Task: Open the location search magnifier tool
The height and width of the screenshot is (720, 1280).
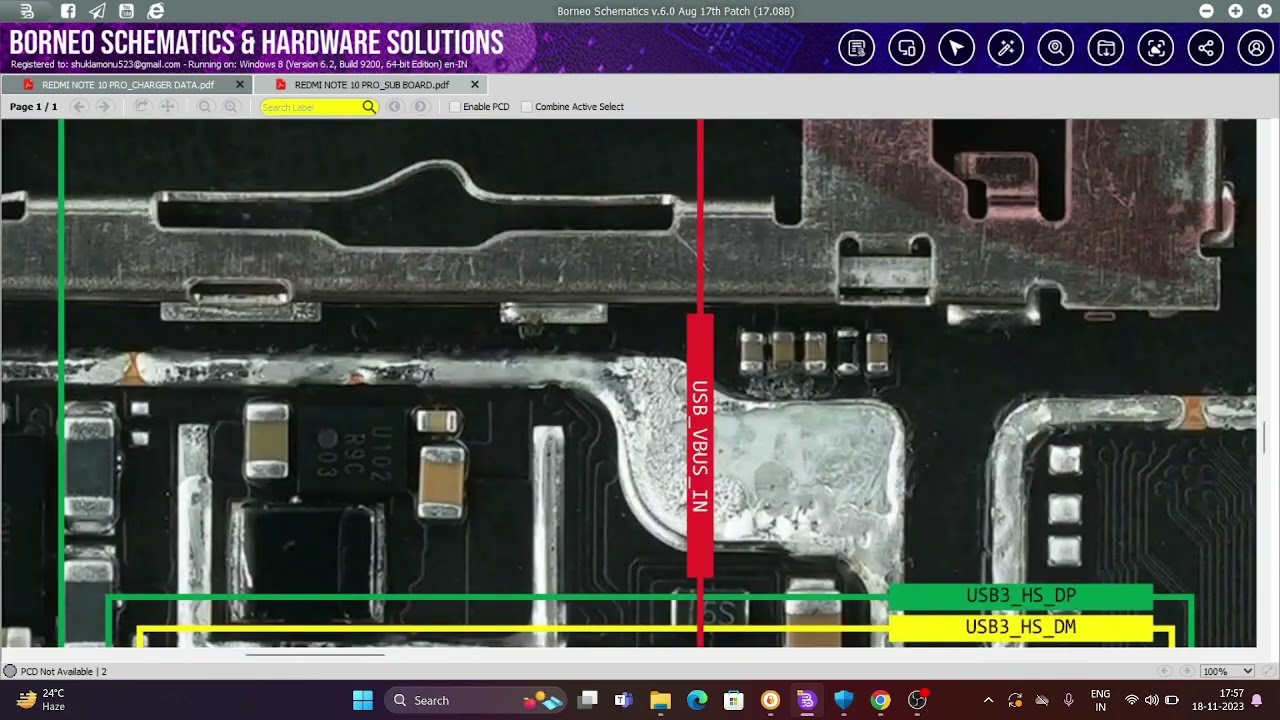Action: point(1056,48)
